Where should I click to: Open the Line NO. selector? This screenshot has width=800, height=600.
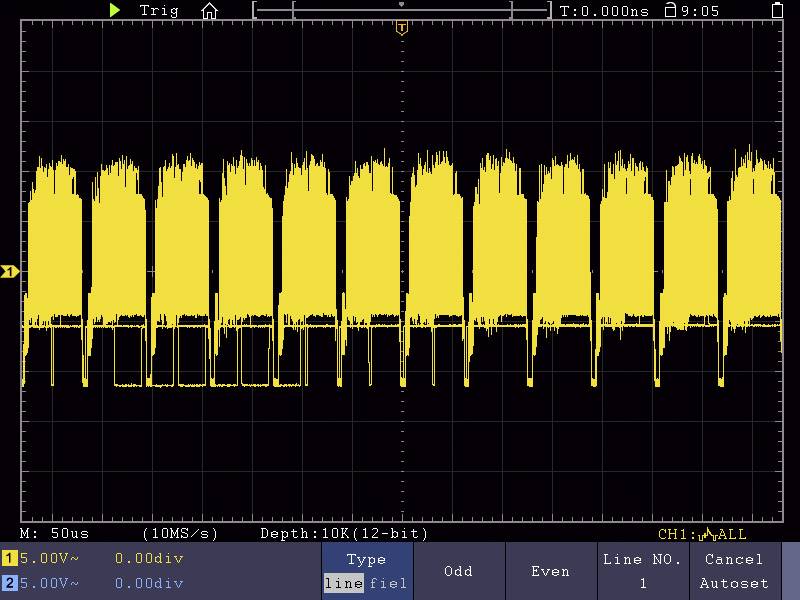[643, 571]
